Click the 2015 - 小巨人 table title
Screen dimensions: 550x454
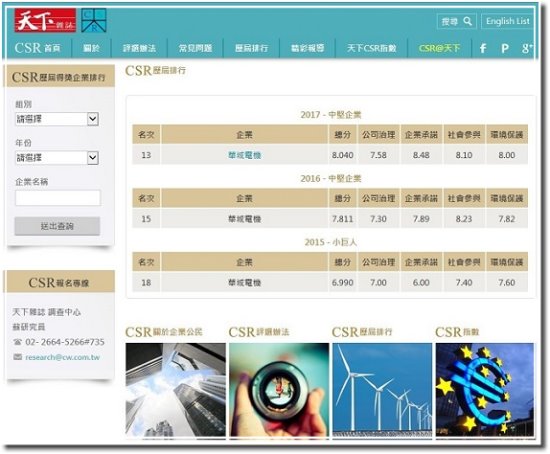331,242
